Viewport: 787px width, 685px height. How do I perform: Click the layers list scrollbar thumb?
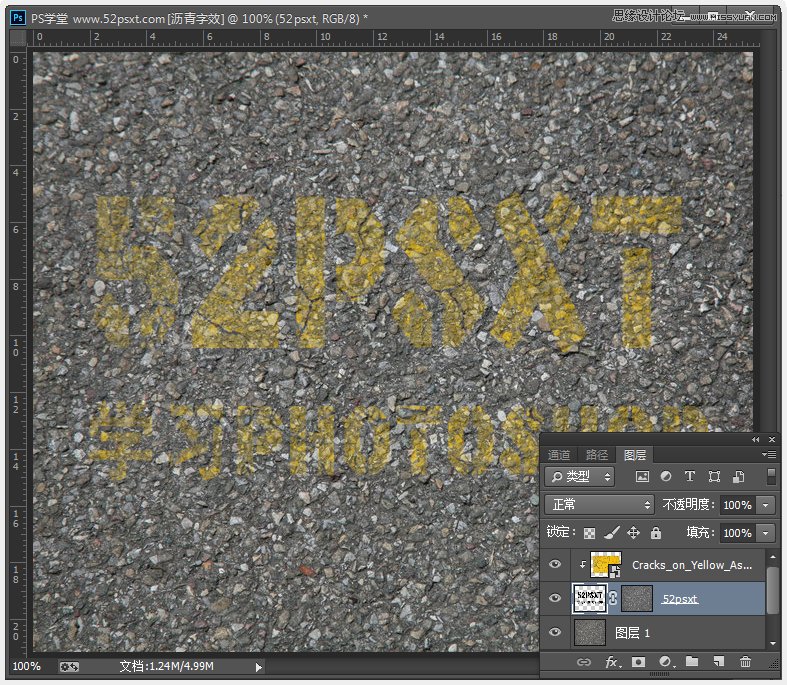(x=772, y=591)
